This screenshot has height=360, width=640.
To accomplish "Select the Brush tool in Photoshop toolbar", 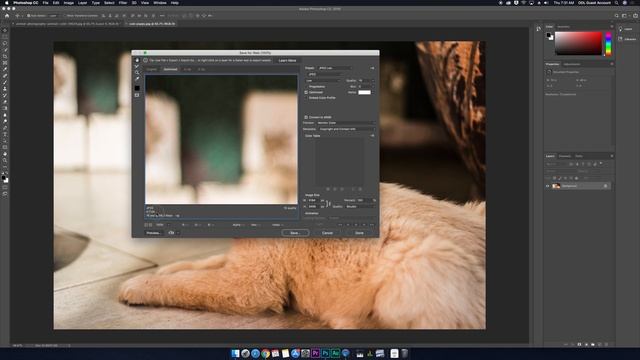I will [x=5, y=82].
